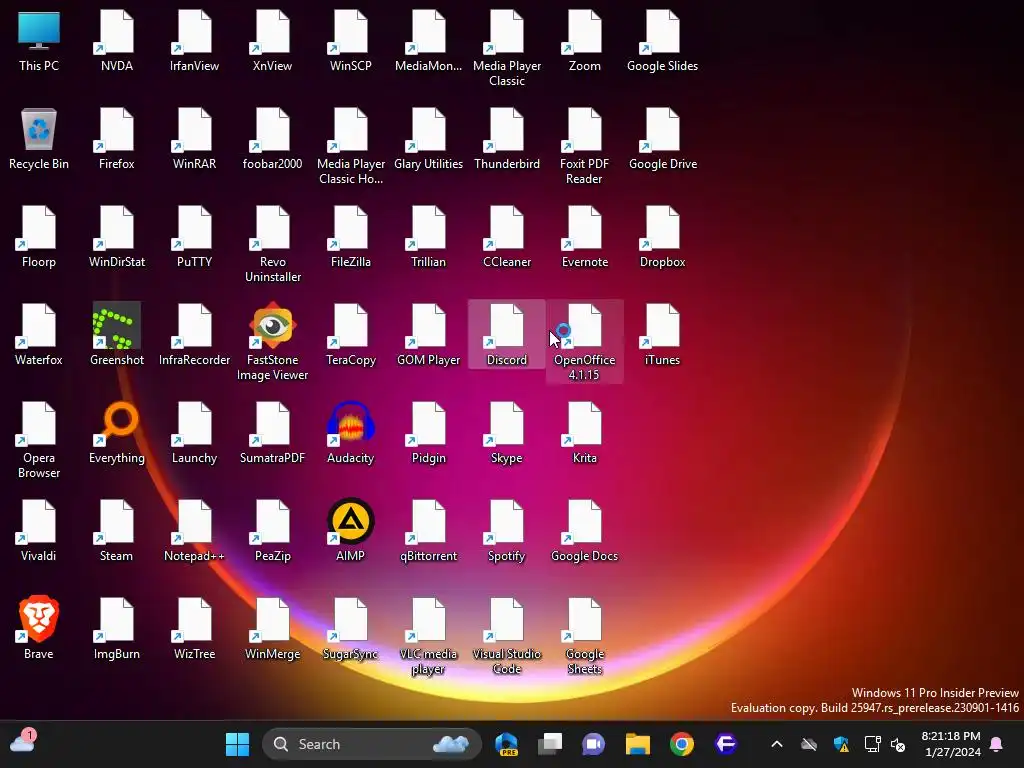Screen dimensions: 1024x768
Task: Select the SumatraPDF desktop shortcut
Action: [272, 433]
